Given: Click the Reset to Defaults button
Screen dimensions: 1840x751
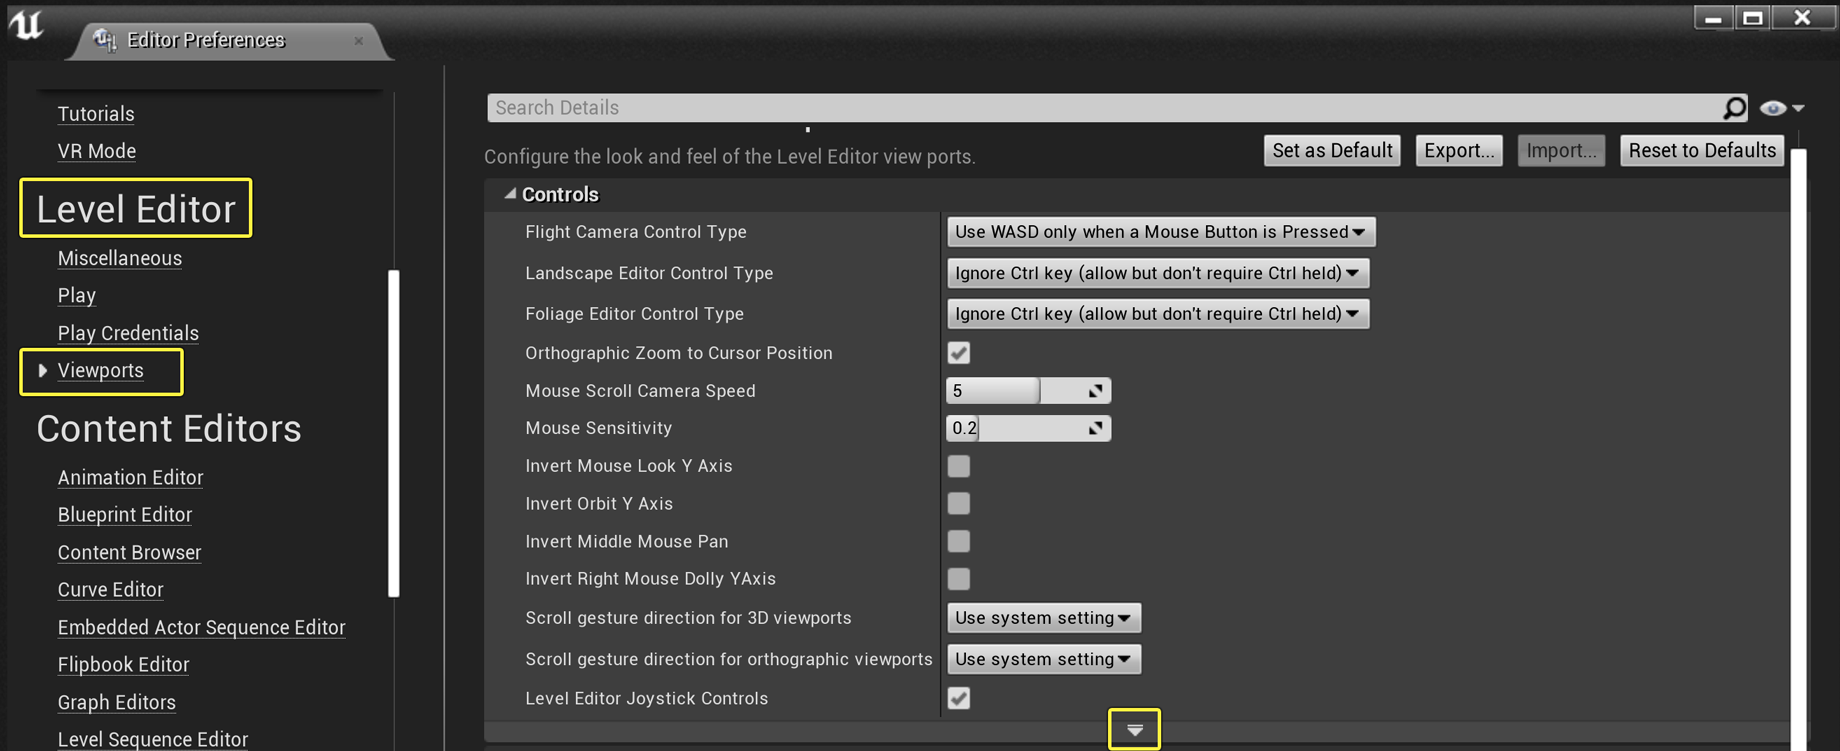Looking at the screenshot, I should click(1702, 151).
